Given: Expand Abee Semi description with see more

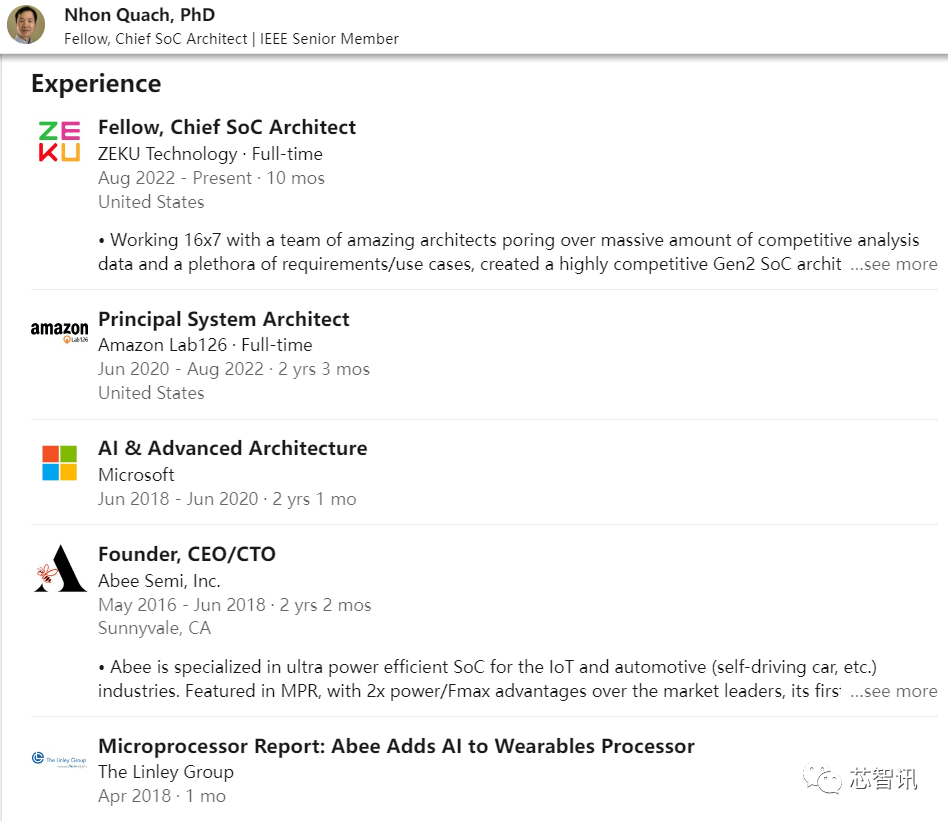Looking at the screenshot, I should click(894, 691).
